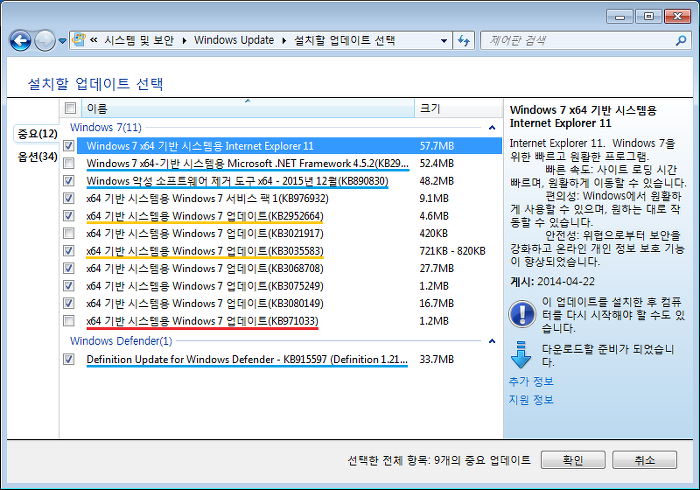Open the 지원 정보 link
This screenshot has width=700, height=490.
pos(531,399)
